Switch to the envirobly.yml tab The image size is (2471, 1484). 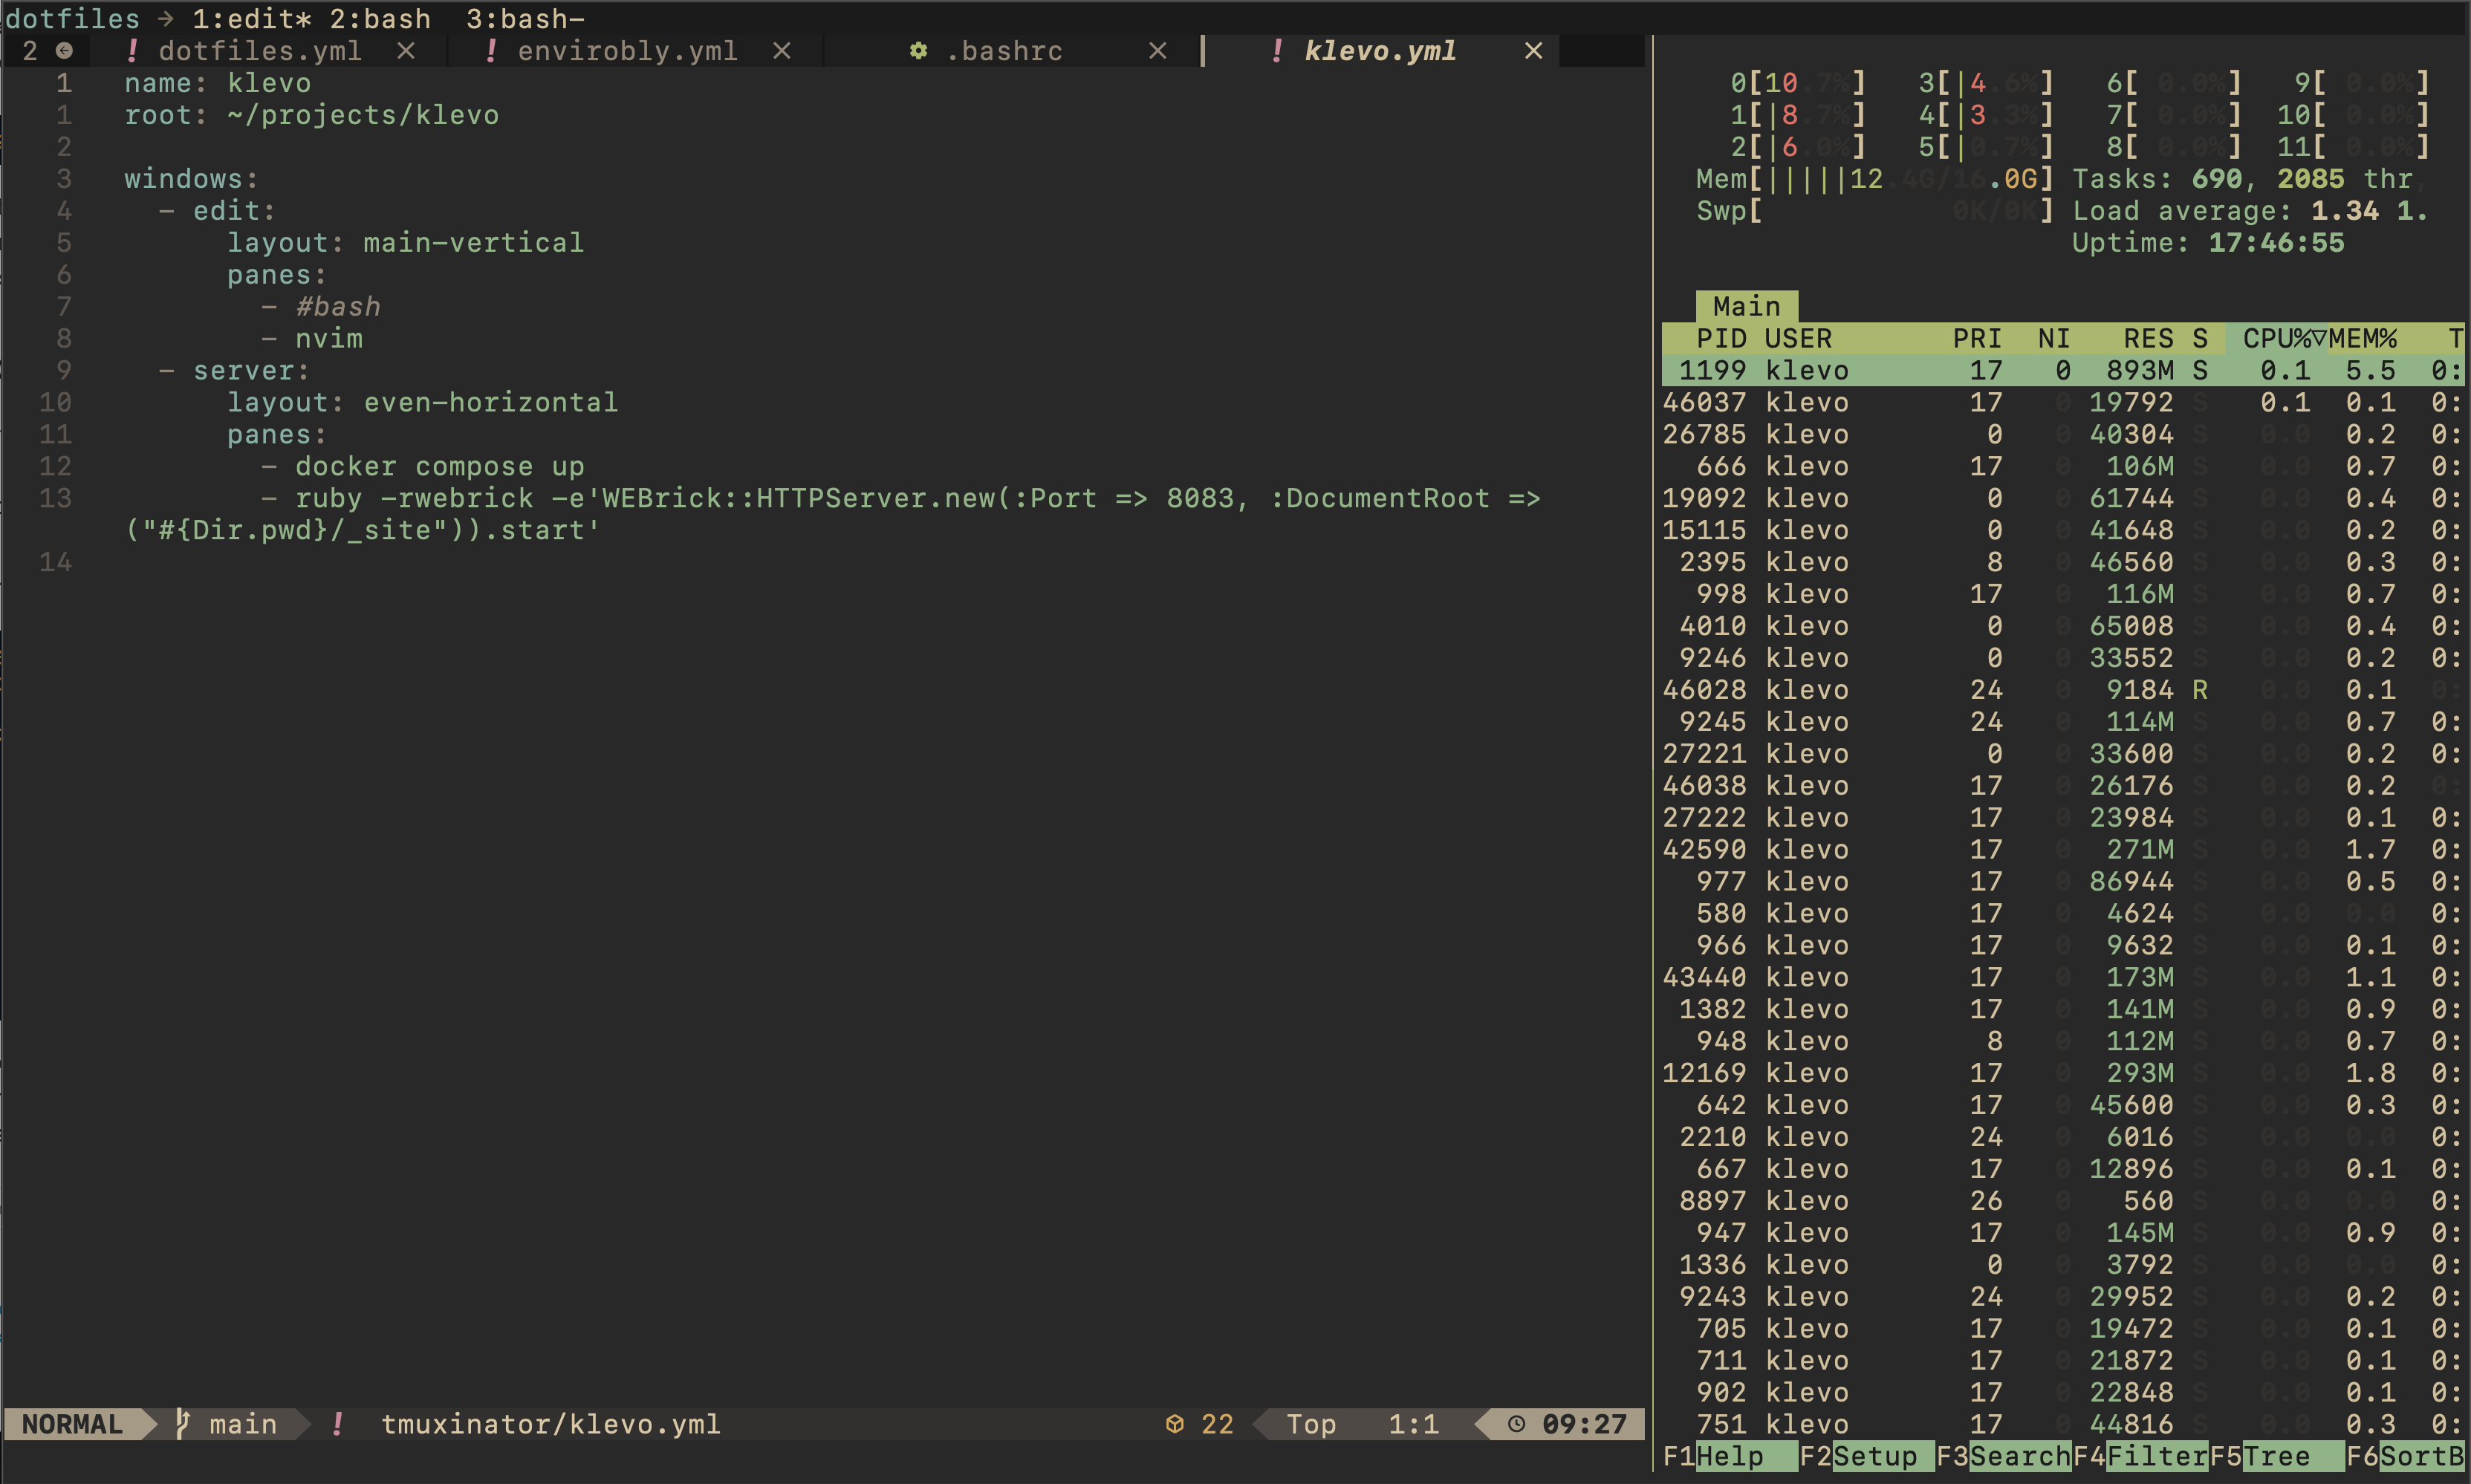pyautogui.click(x=627, y=51)
